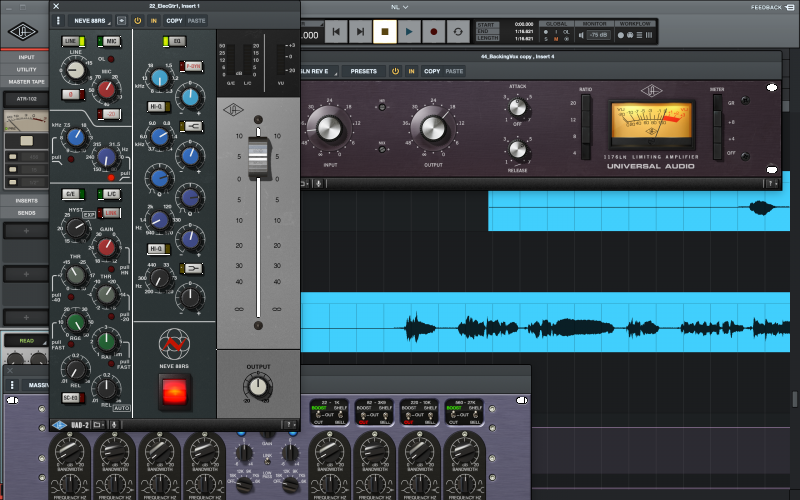Click the 1176LN INPUT knob
Viewport: 800px width, 500px height.
click(x=329, y=128)
